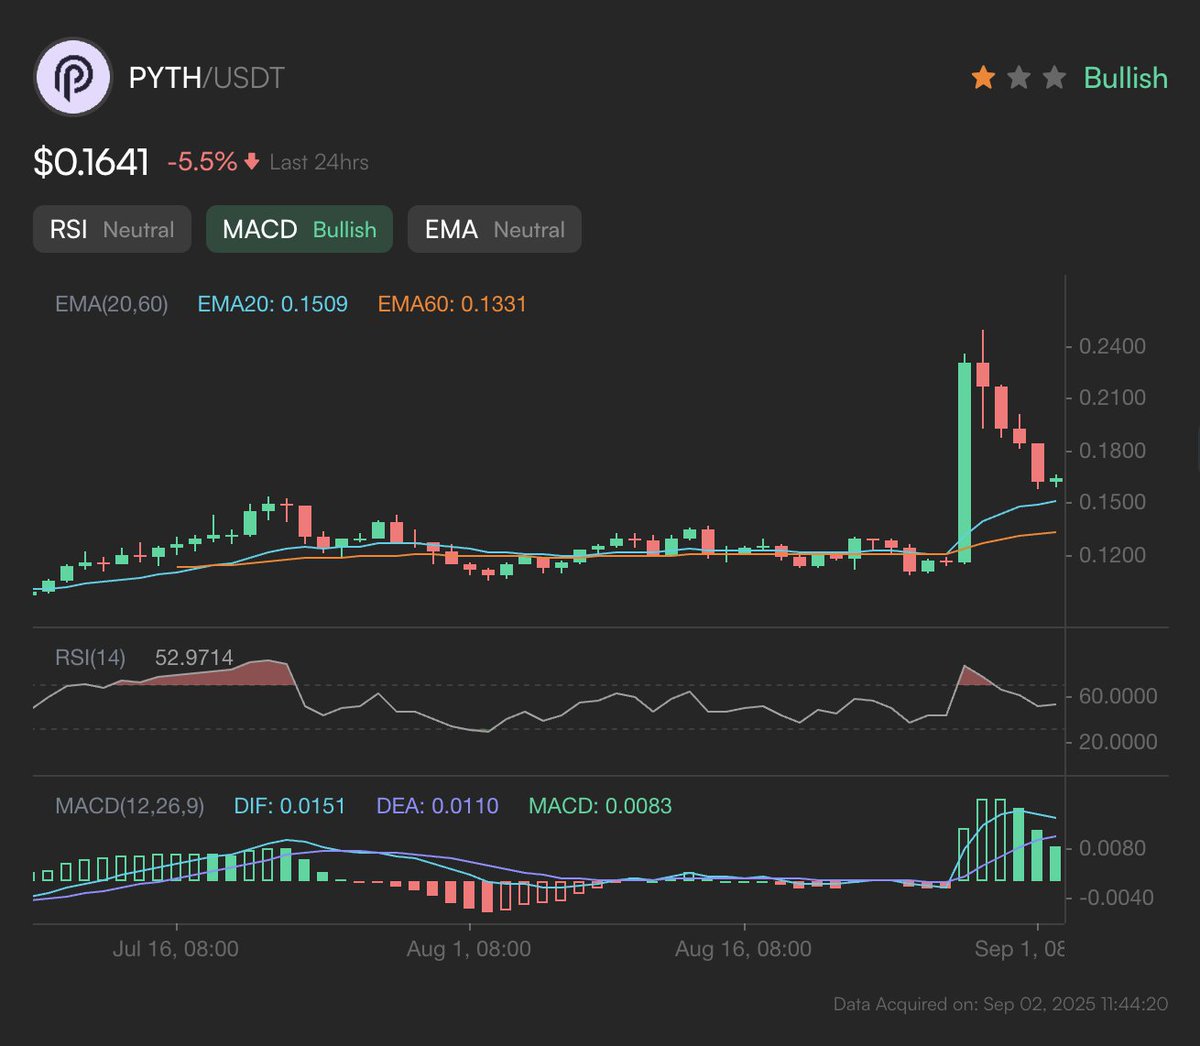Viewport: 1200px width, 1046px height.
Task: Click the EMA60: 0.1331 value
Action: point(452,304)
